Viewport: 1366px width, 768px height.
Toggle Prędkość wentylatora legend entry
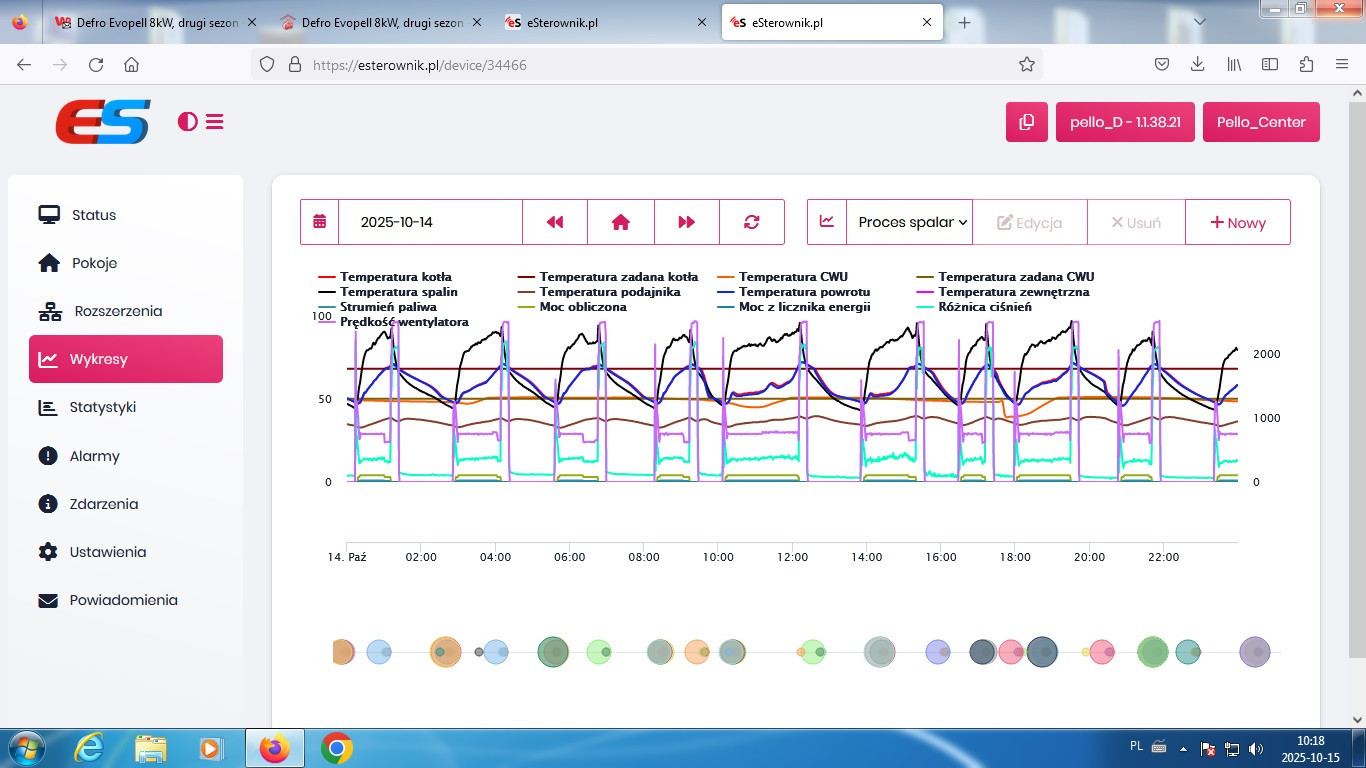pyautogui.click(x=403, y=322)
